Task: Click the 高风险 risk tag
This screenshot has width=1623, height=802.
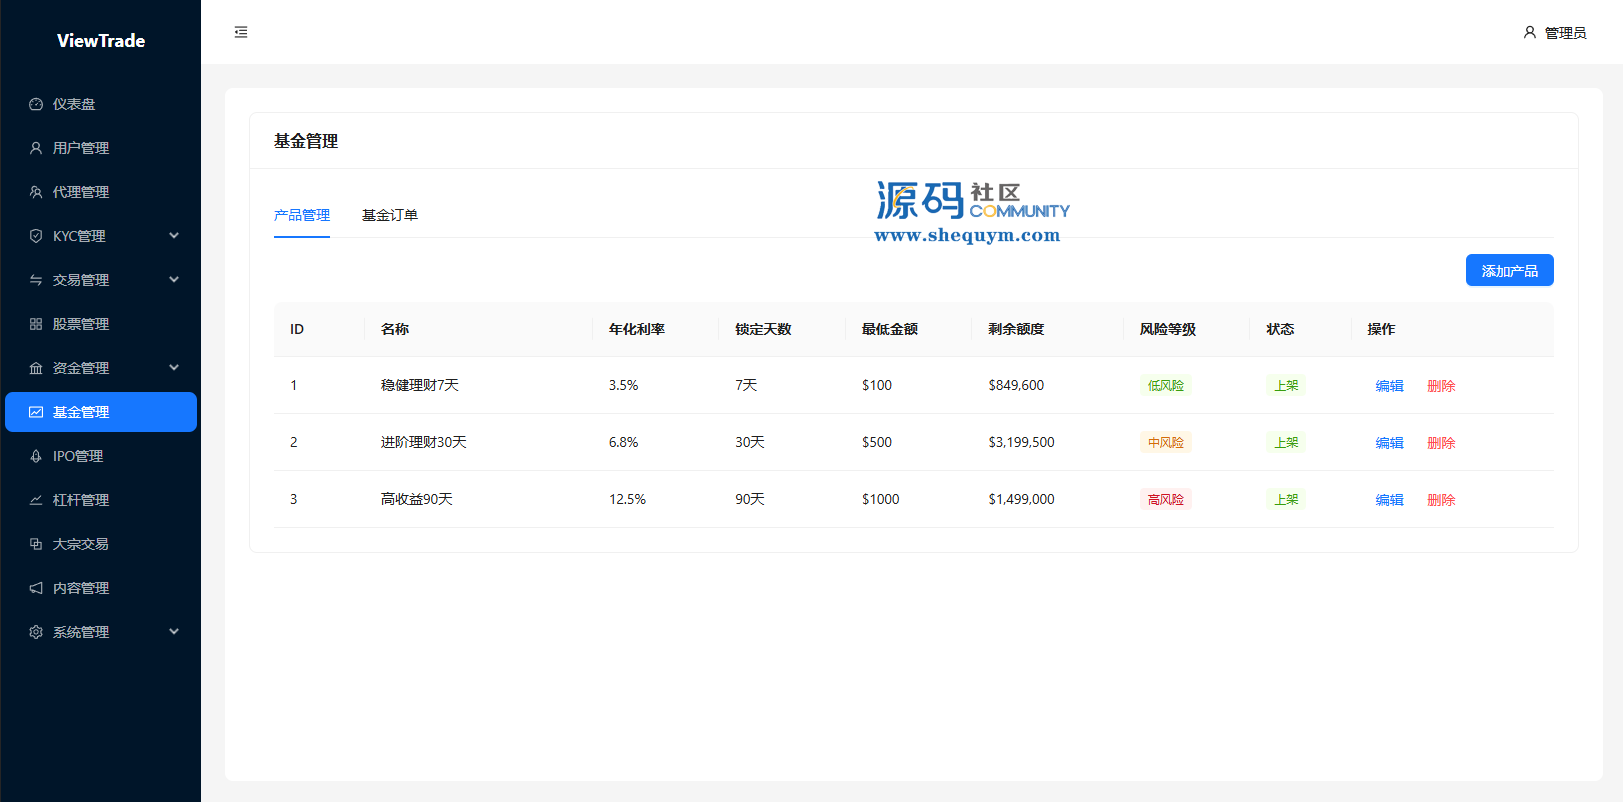Action: [1166, 500]
